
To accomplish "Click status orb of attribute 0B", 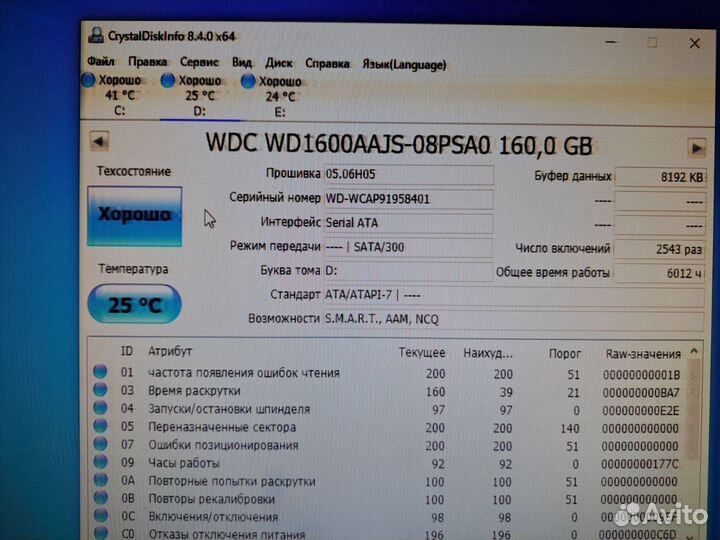I will [100, 497].
